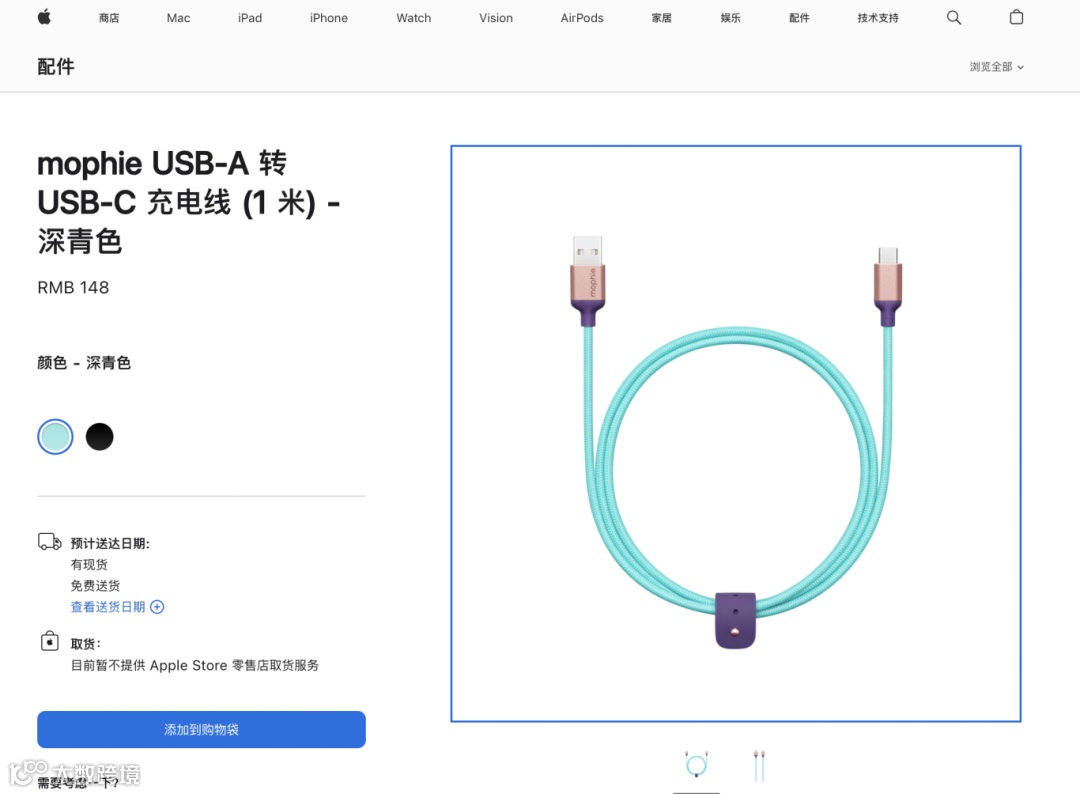Viewport: 1080px width, 794px height.
Task: Select the black color swatch
Action: click(99, 437)
